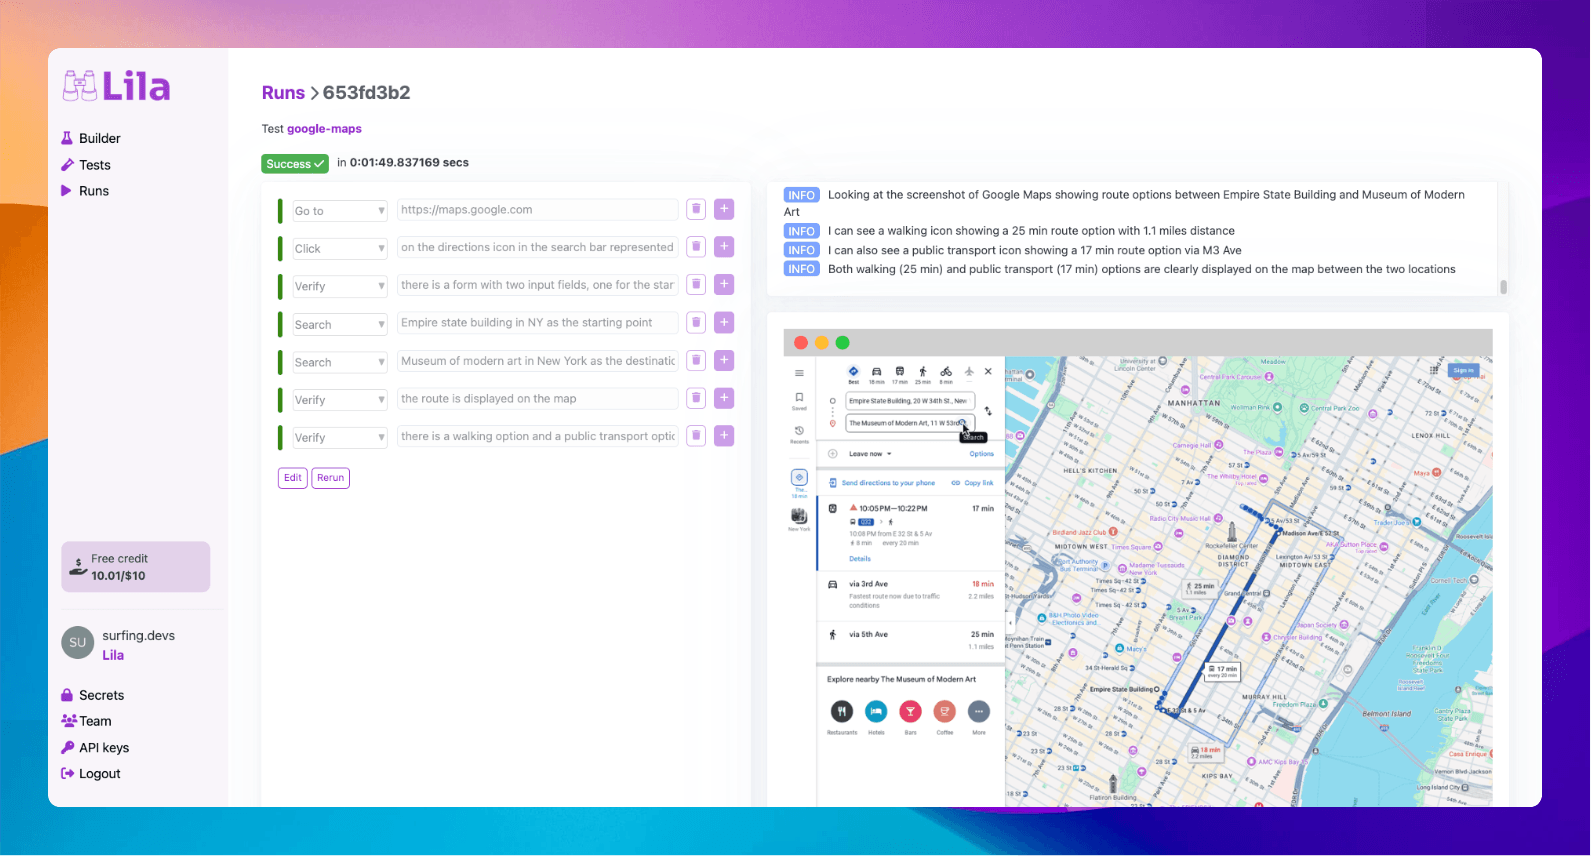Click the 'the route is displayed on the map' field
The width and height of the screenshot is (1591, 856).
537,398
